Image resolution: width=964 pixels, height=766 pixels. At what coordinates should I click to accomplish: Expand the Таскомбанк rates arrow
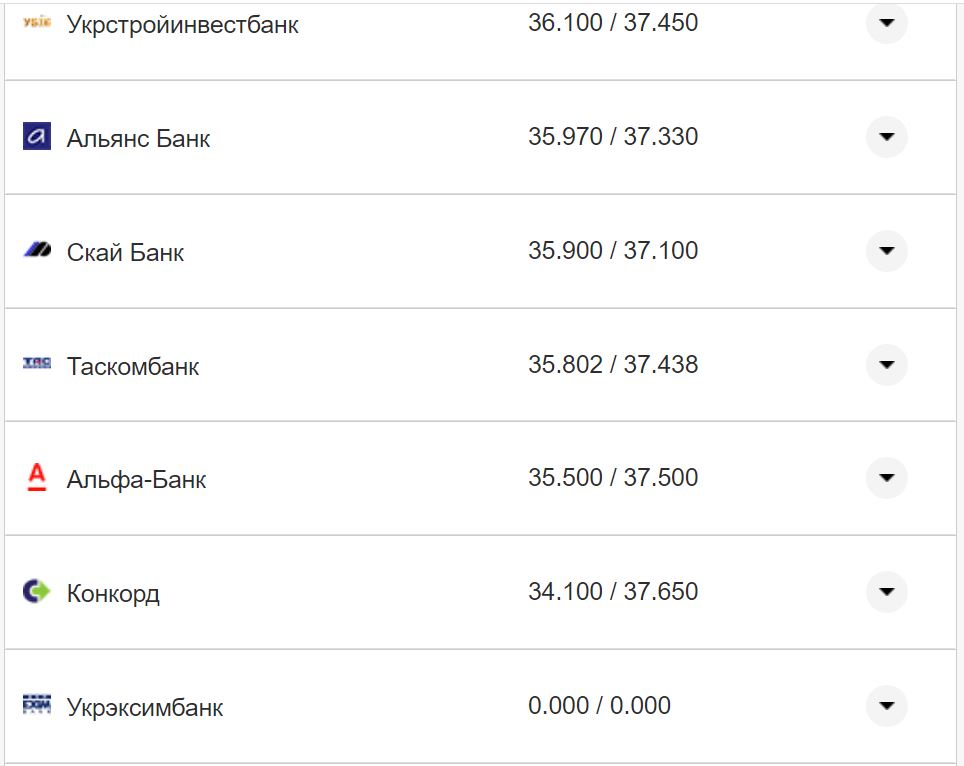tap(886, 365)
